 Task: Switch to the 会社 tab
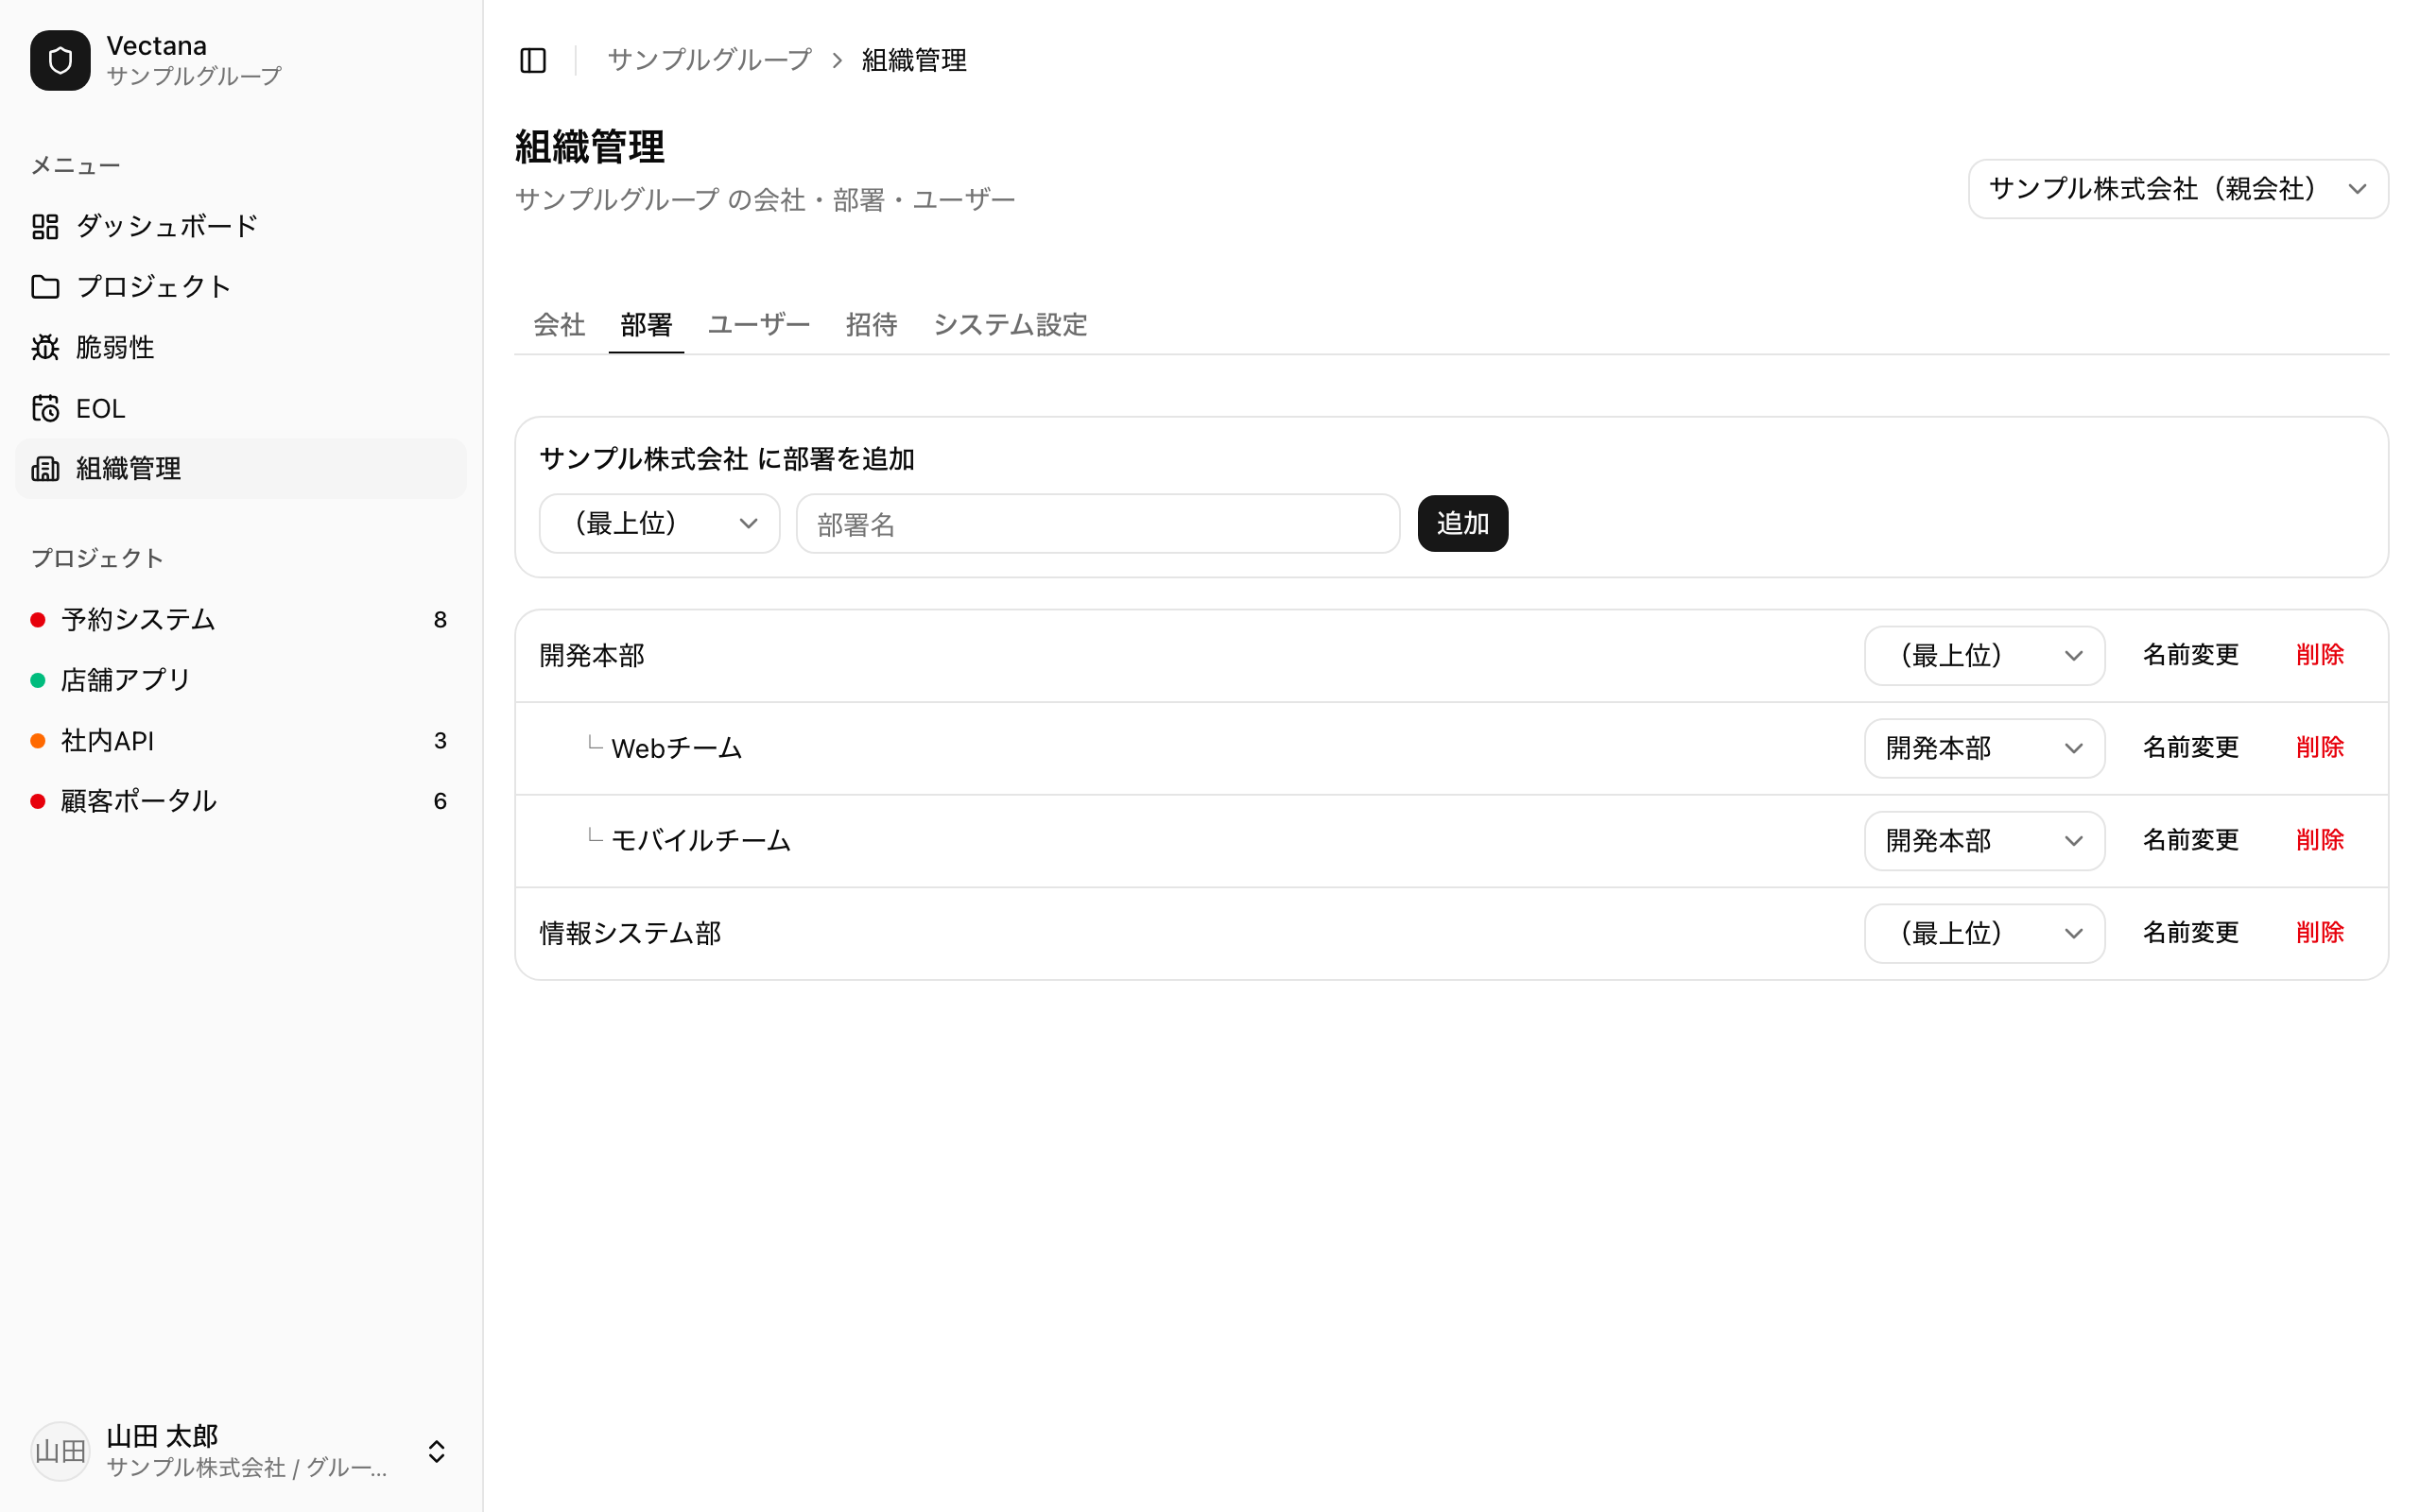(x=559, y=325)
